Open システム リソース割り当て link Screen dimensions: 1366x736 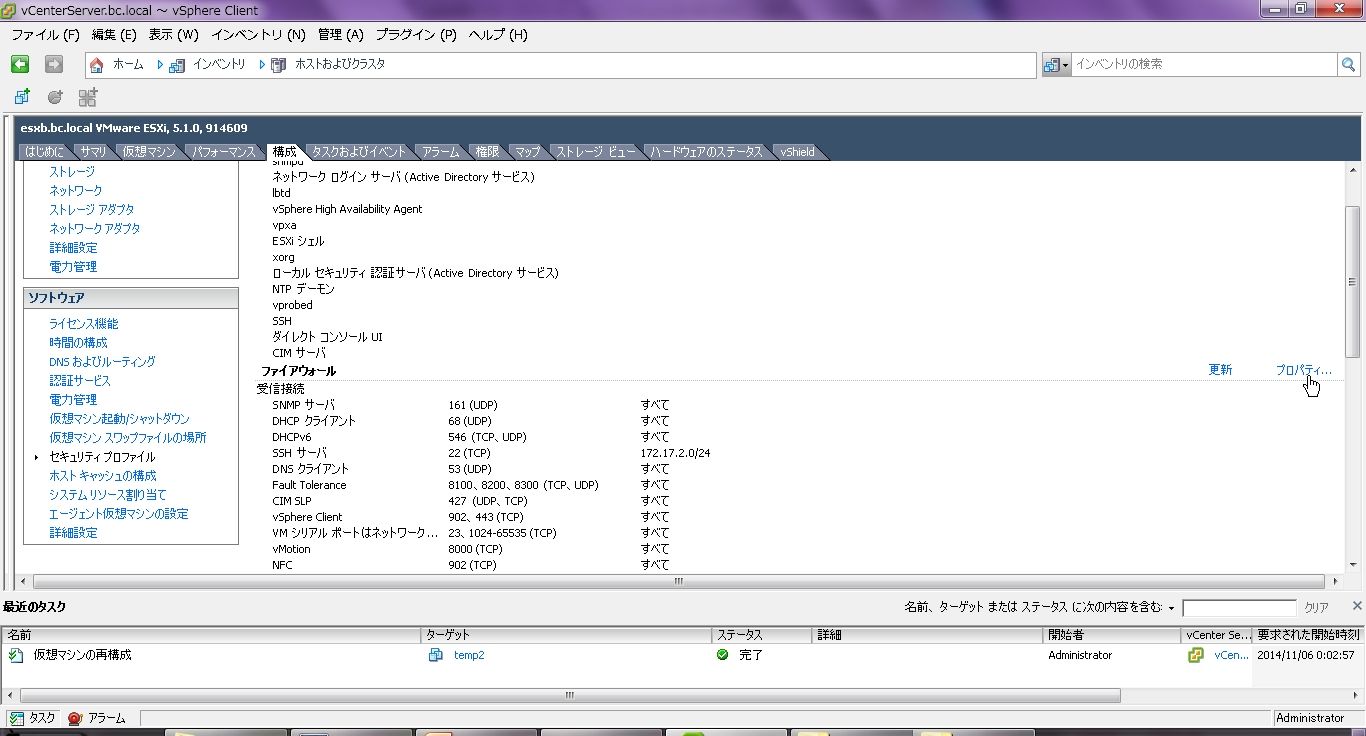(x=108, y=495)
